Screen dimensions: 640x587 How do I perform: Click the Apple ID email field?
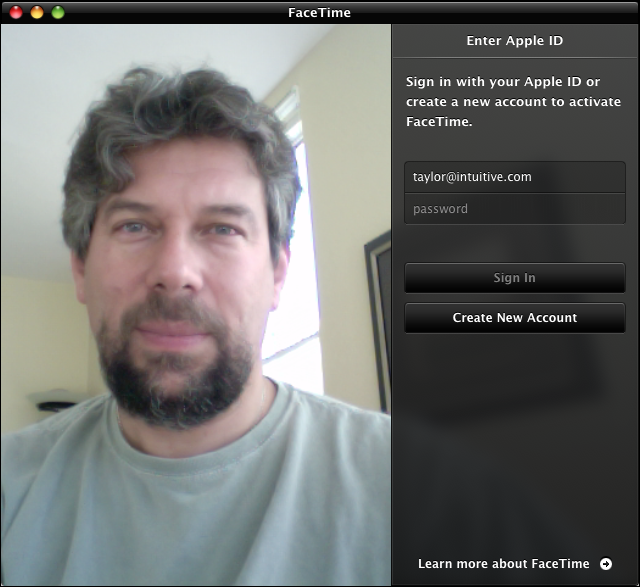(x=515, y=177)
